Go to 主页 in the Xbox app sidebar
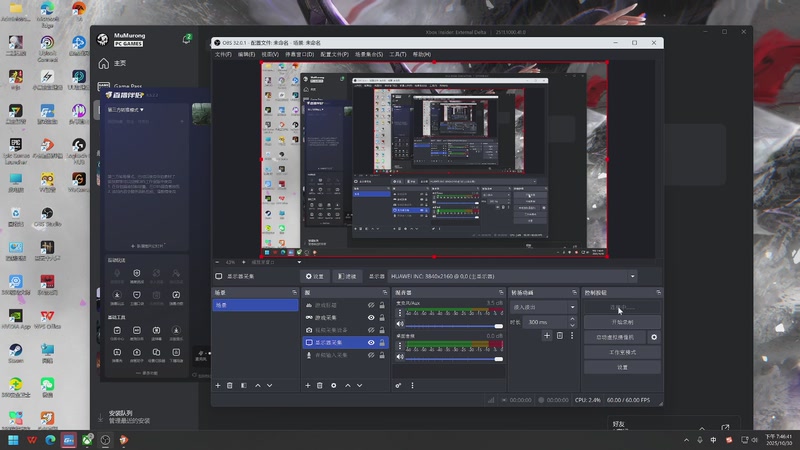Image resolution: width=800 pixels, height=450 pixels. click(112, 63)
